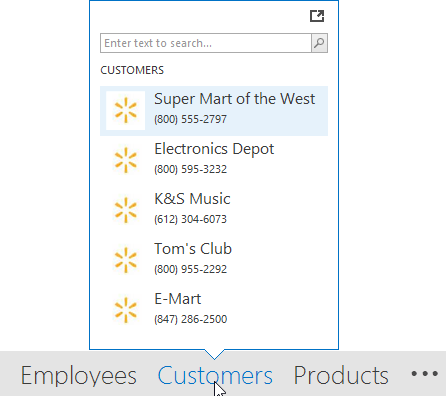Image resolution: width=446 pixels, height=396 pixels.
Task: Click the K&S Music logo icon
Action: pyautogui.click(x=126, y=210)
